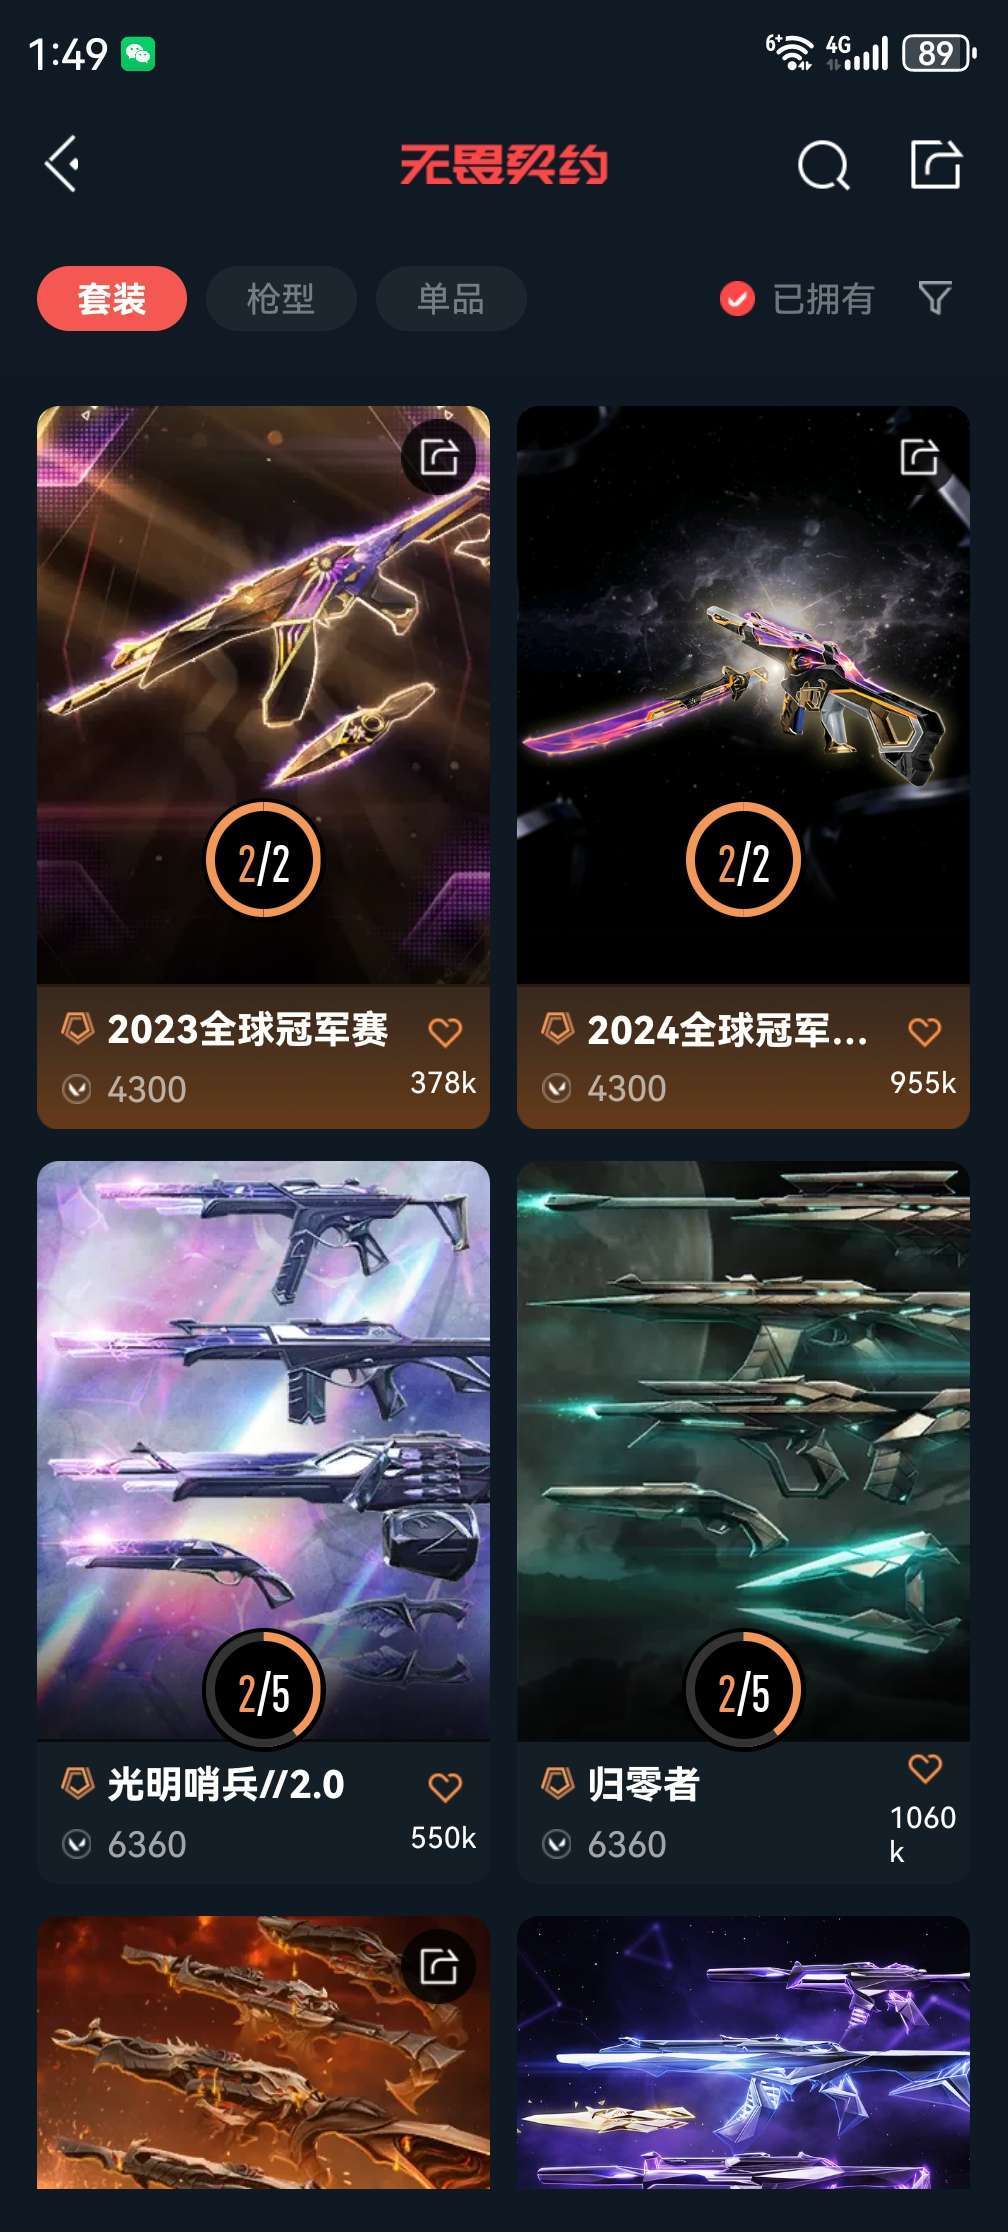Favorite the 2024全球冠军 bundle heart
Screen dimensions: 1008x2232
925,1031
